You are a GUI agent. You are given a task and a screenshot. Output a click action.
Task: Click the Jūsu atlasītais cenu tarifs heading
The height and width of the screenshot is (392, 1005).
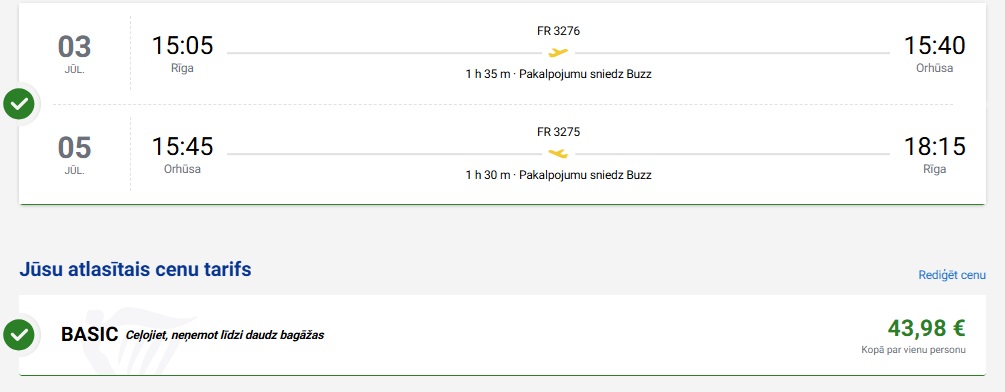tap(135, 270)
